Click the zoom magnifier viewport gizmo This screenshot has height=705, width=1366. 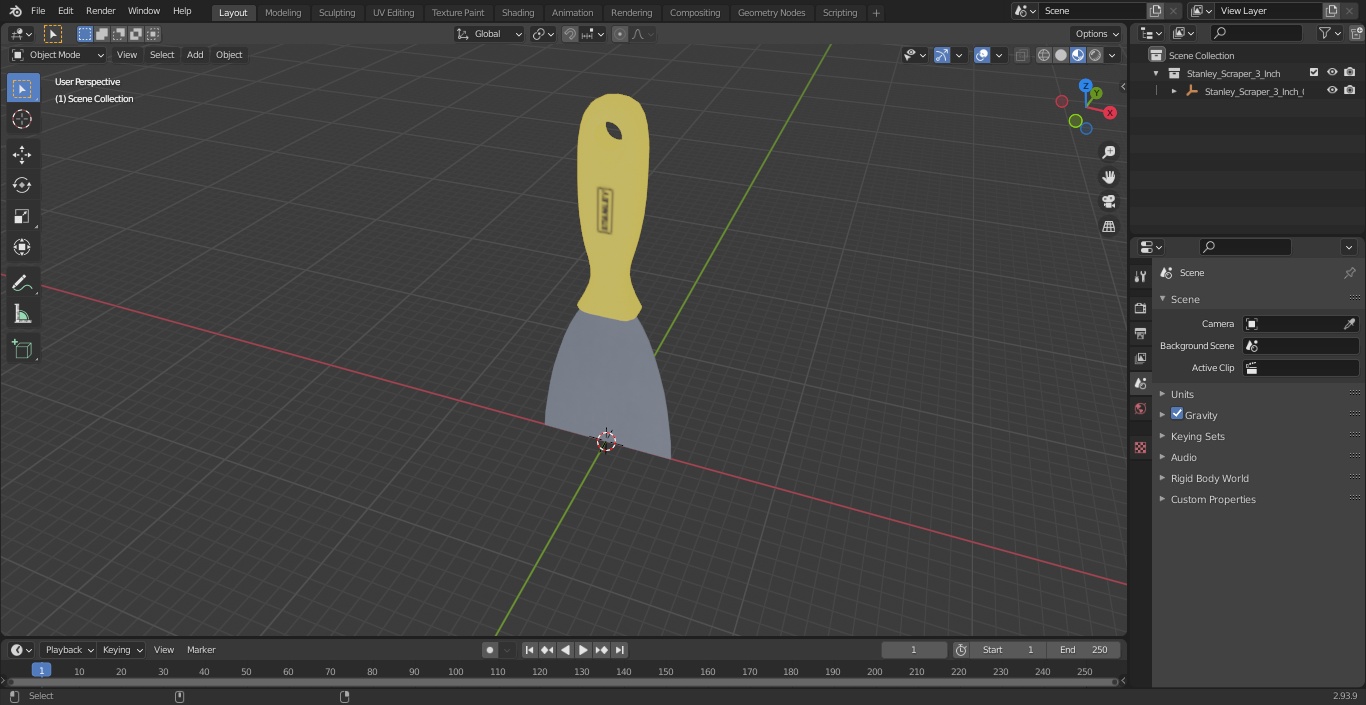(1108, 152)
